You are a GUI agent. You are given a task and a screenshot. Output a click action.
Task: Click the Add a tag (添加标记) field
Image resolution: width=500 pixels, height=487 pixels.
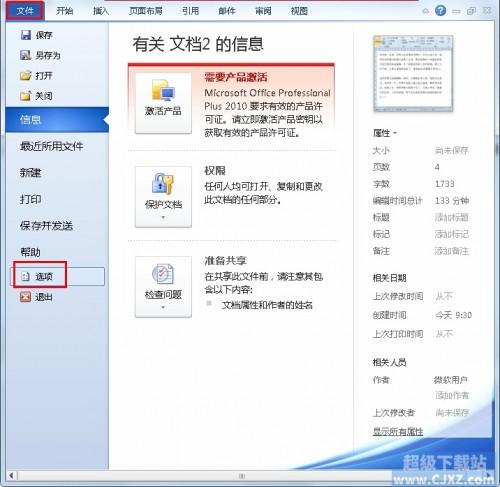(x=452, y=234)
